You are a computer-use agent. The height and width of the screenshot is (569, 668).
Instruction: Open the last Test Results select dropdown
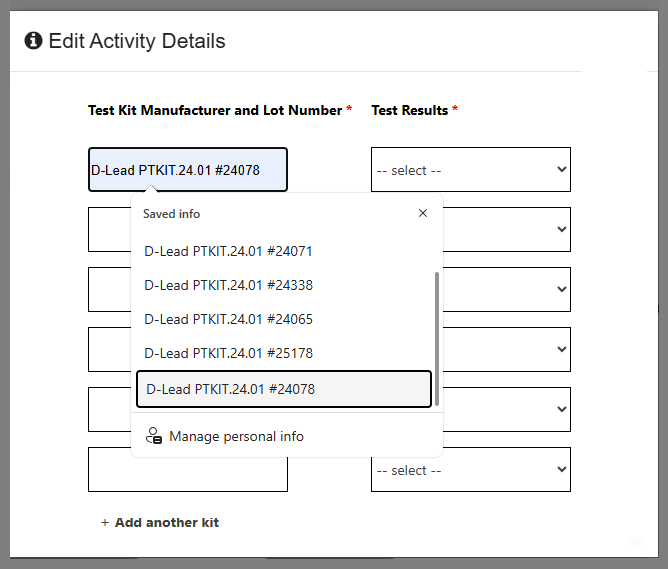[471, 469]
